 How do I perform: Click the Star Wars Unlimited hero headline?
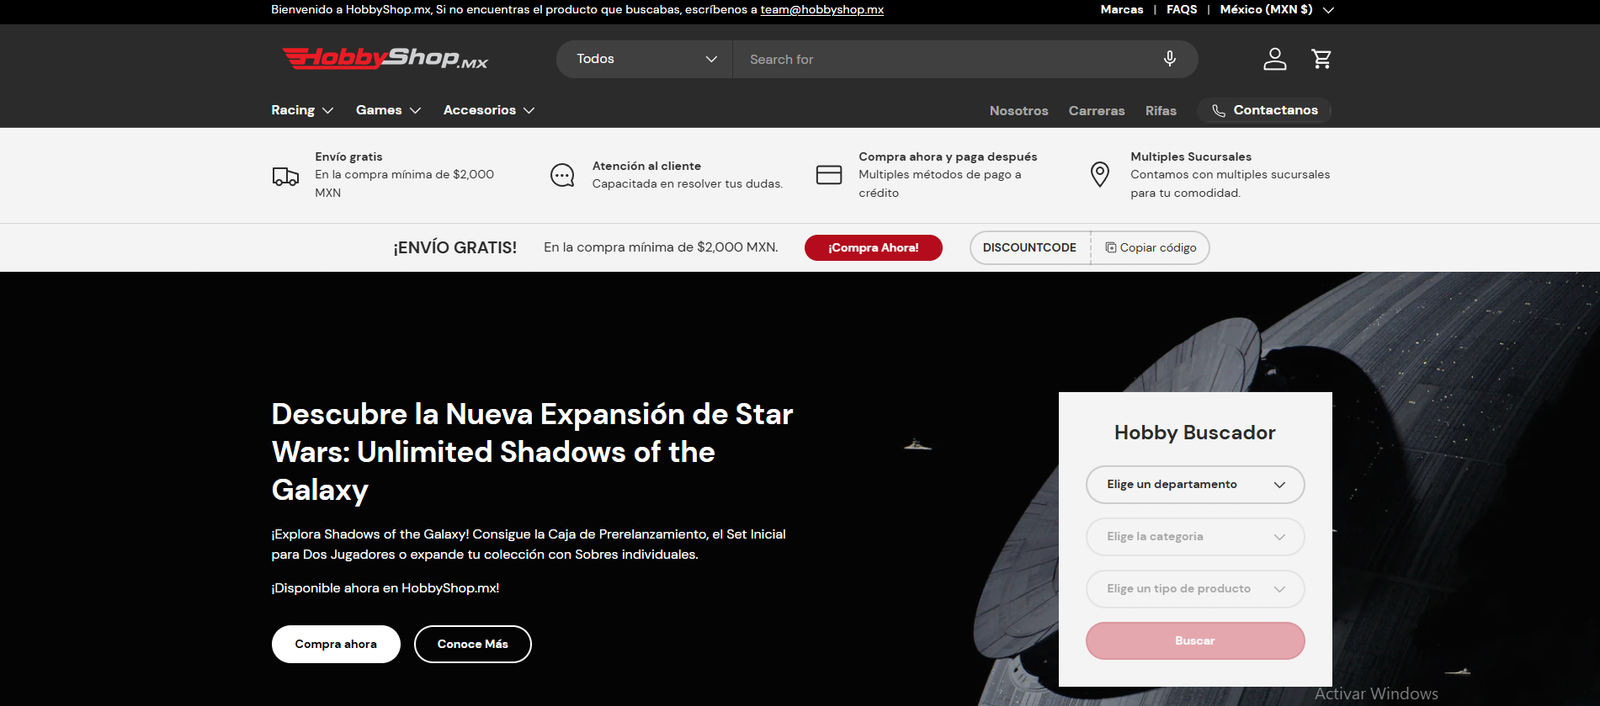tap(533, 452)
